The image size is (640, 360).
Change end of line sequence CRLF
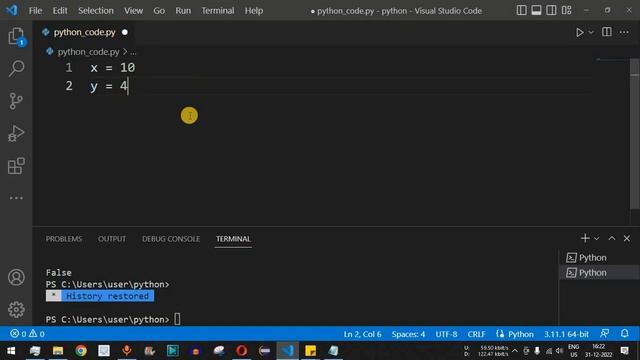pos(476,334)
